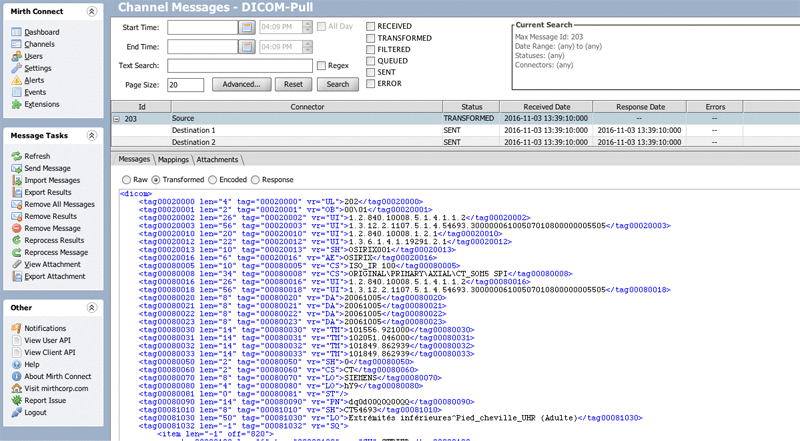Click the Search button
Screen dimensions: 800x441
(x=338, y=84)
